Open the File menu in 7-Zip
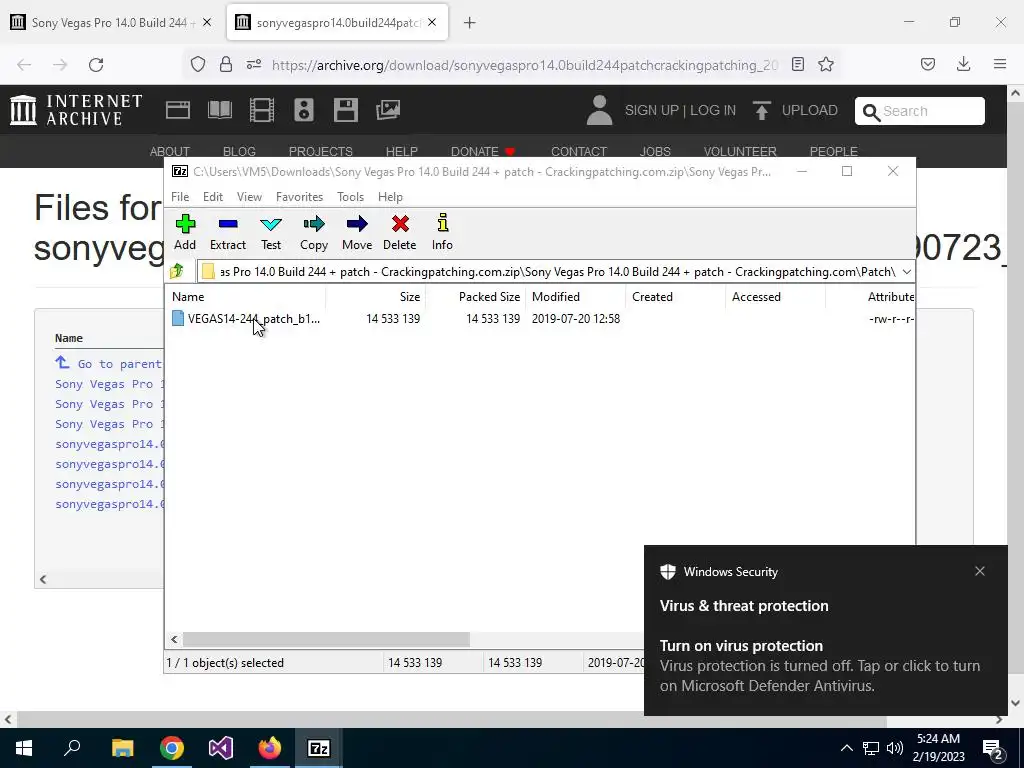This screenshot has height=768, width=1024. [180, 197]
